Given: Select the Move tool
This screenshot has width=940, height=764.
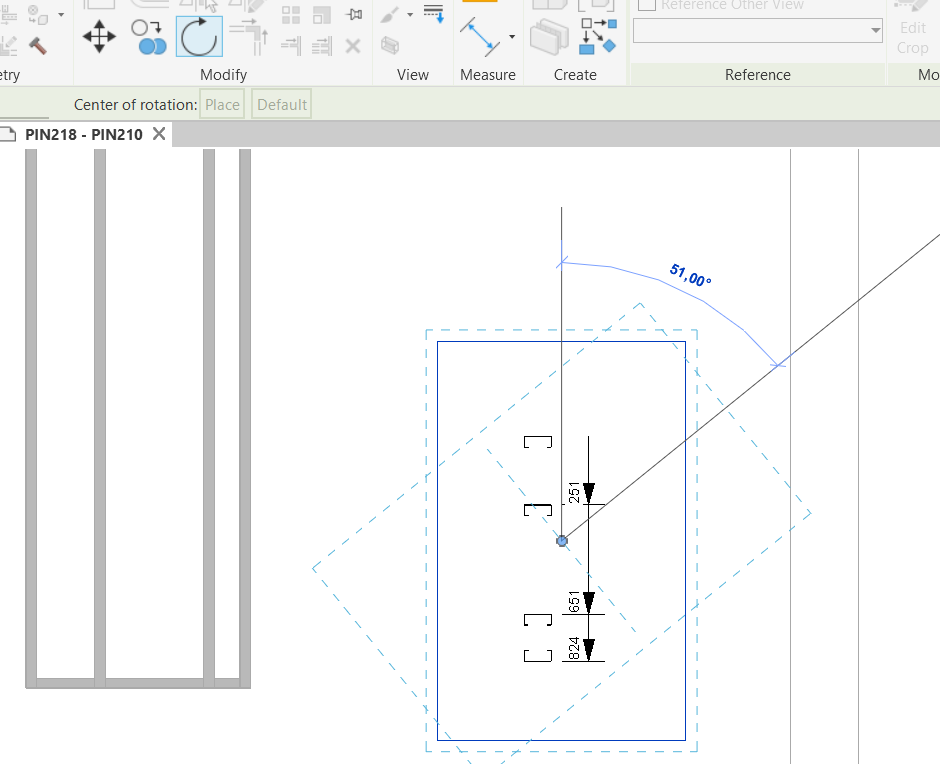Looking at the screenshot, I should tap(100, 36).
